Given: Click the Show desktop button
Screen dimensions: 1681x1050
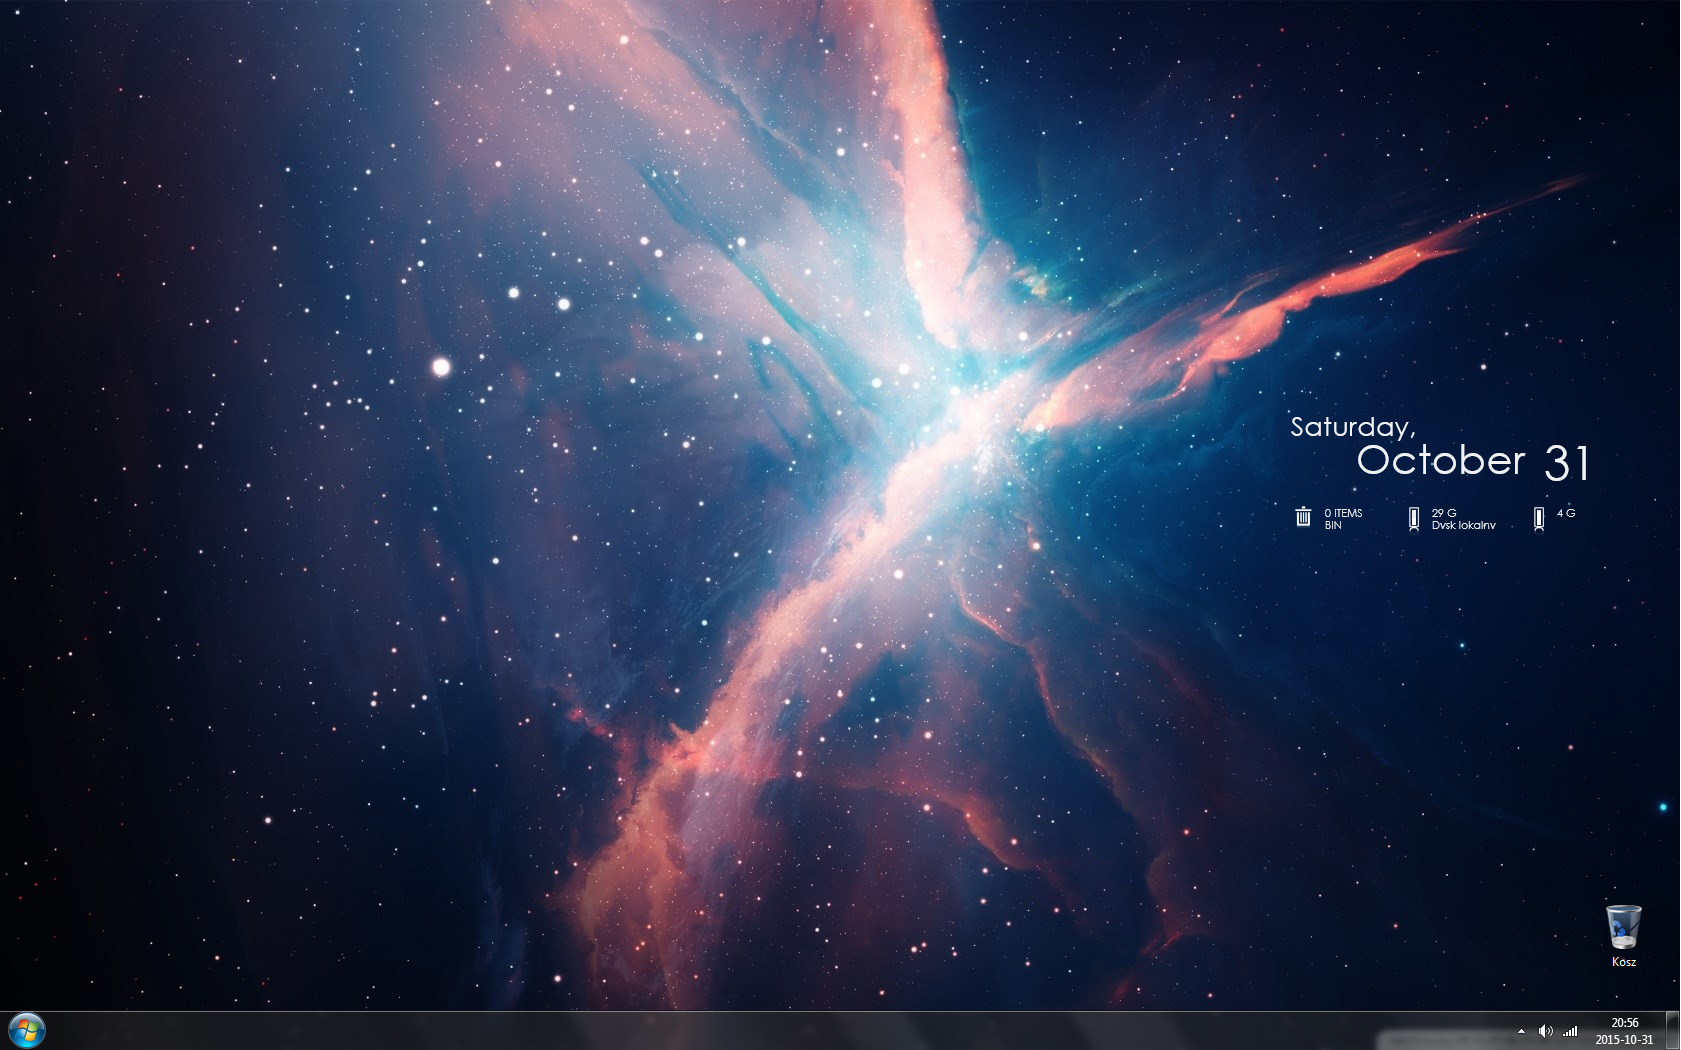Looking at the screenshot, I should 1673,1030.
